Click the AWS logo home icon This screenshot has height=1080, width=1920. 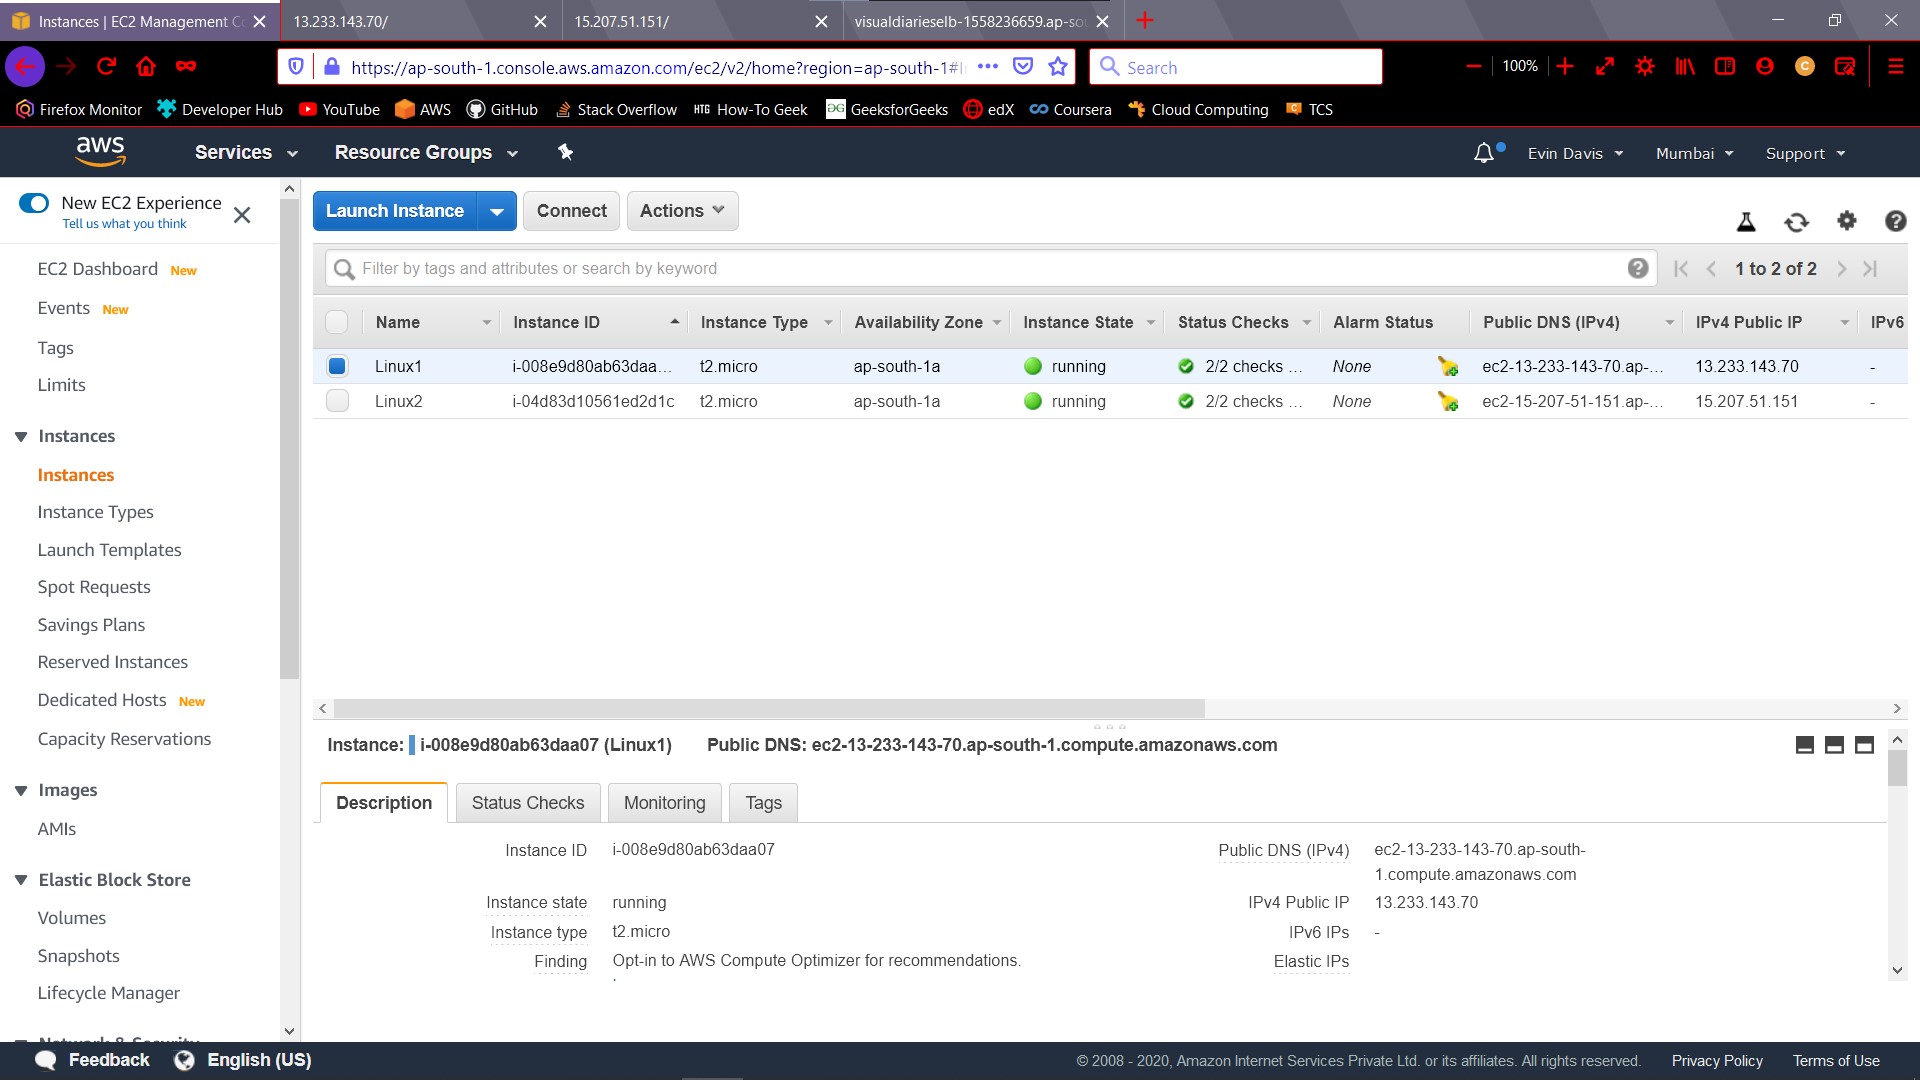(100, 152)
